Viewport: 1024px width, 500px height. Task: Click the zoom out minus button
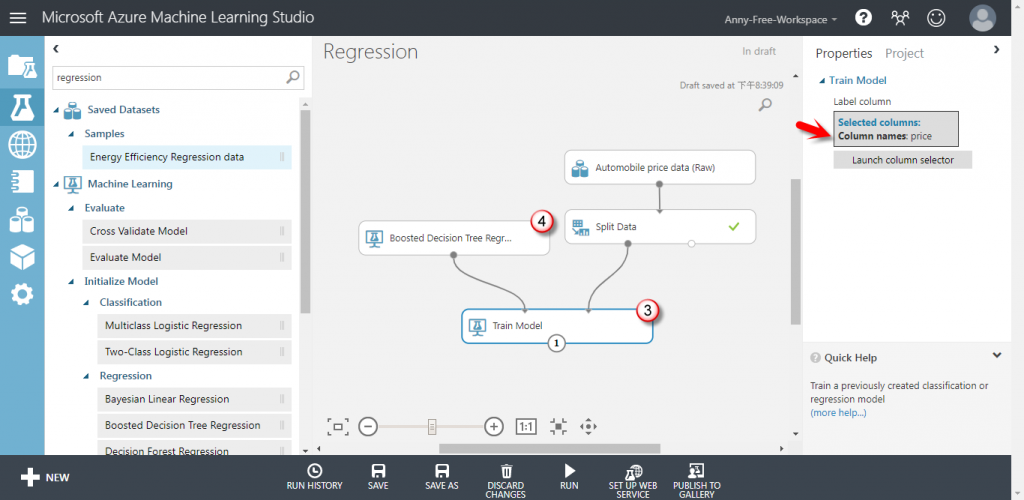pyautogui.click(x=368, y=427)
